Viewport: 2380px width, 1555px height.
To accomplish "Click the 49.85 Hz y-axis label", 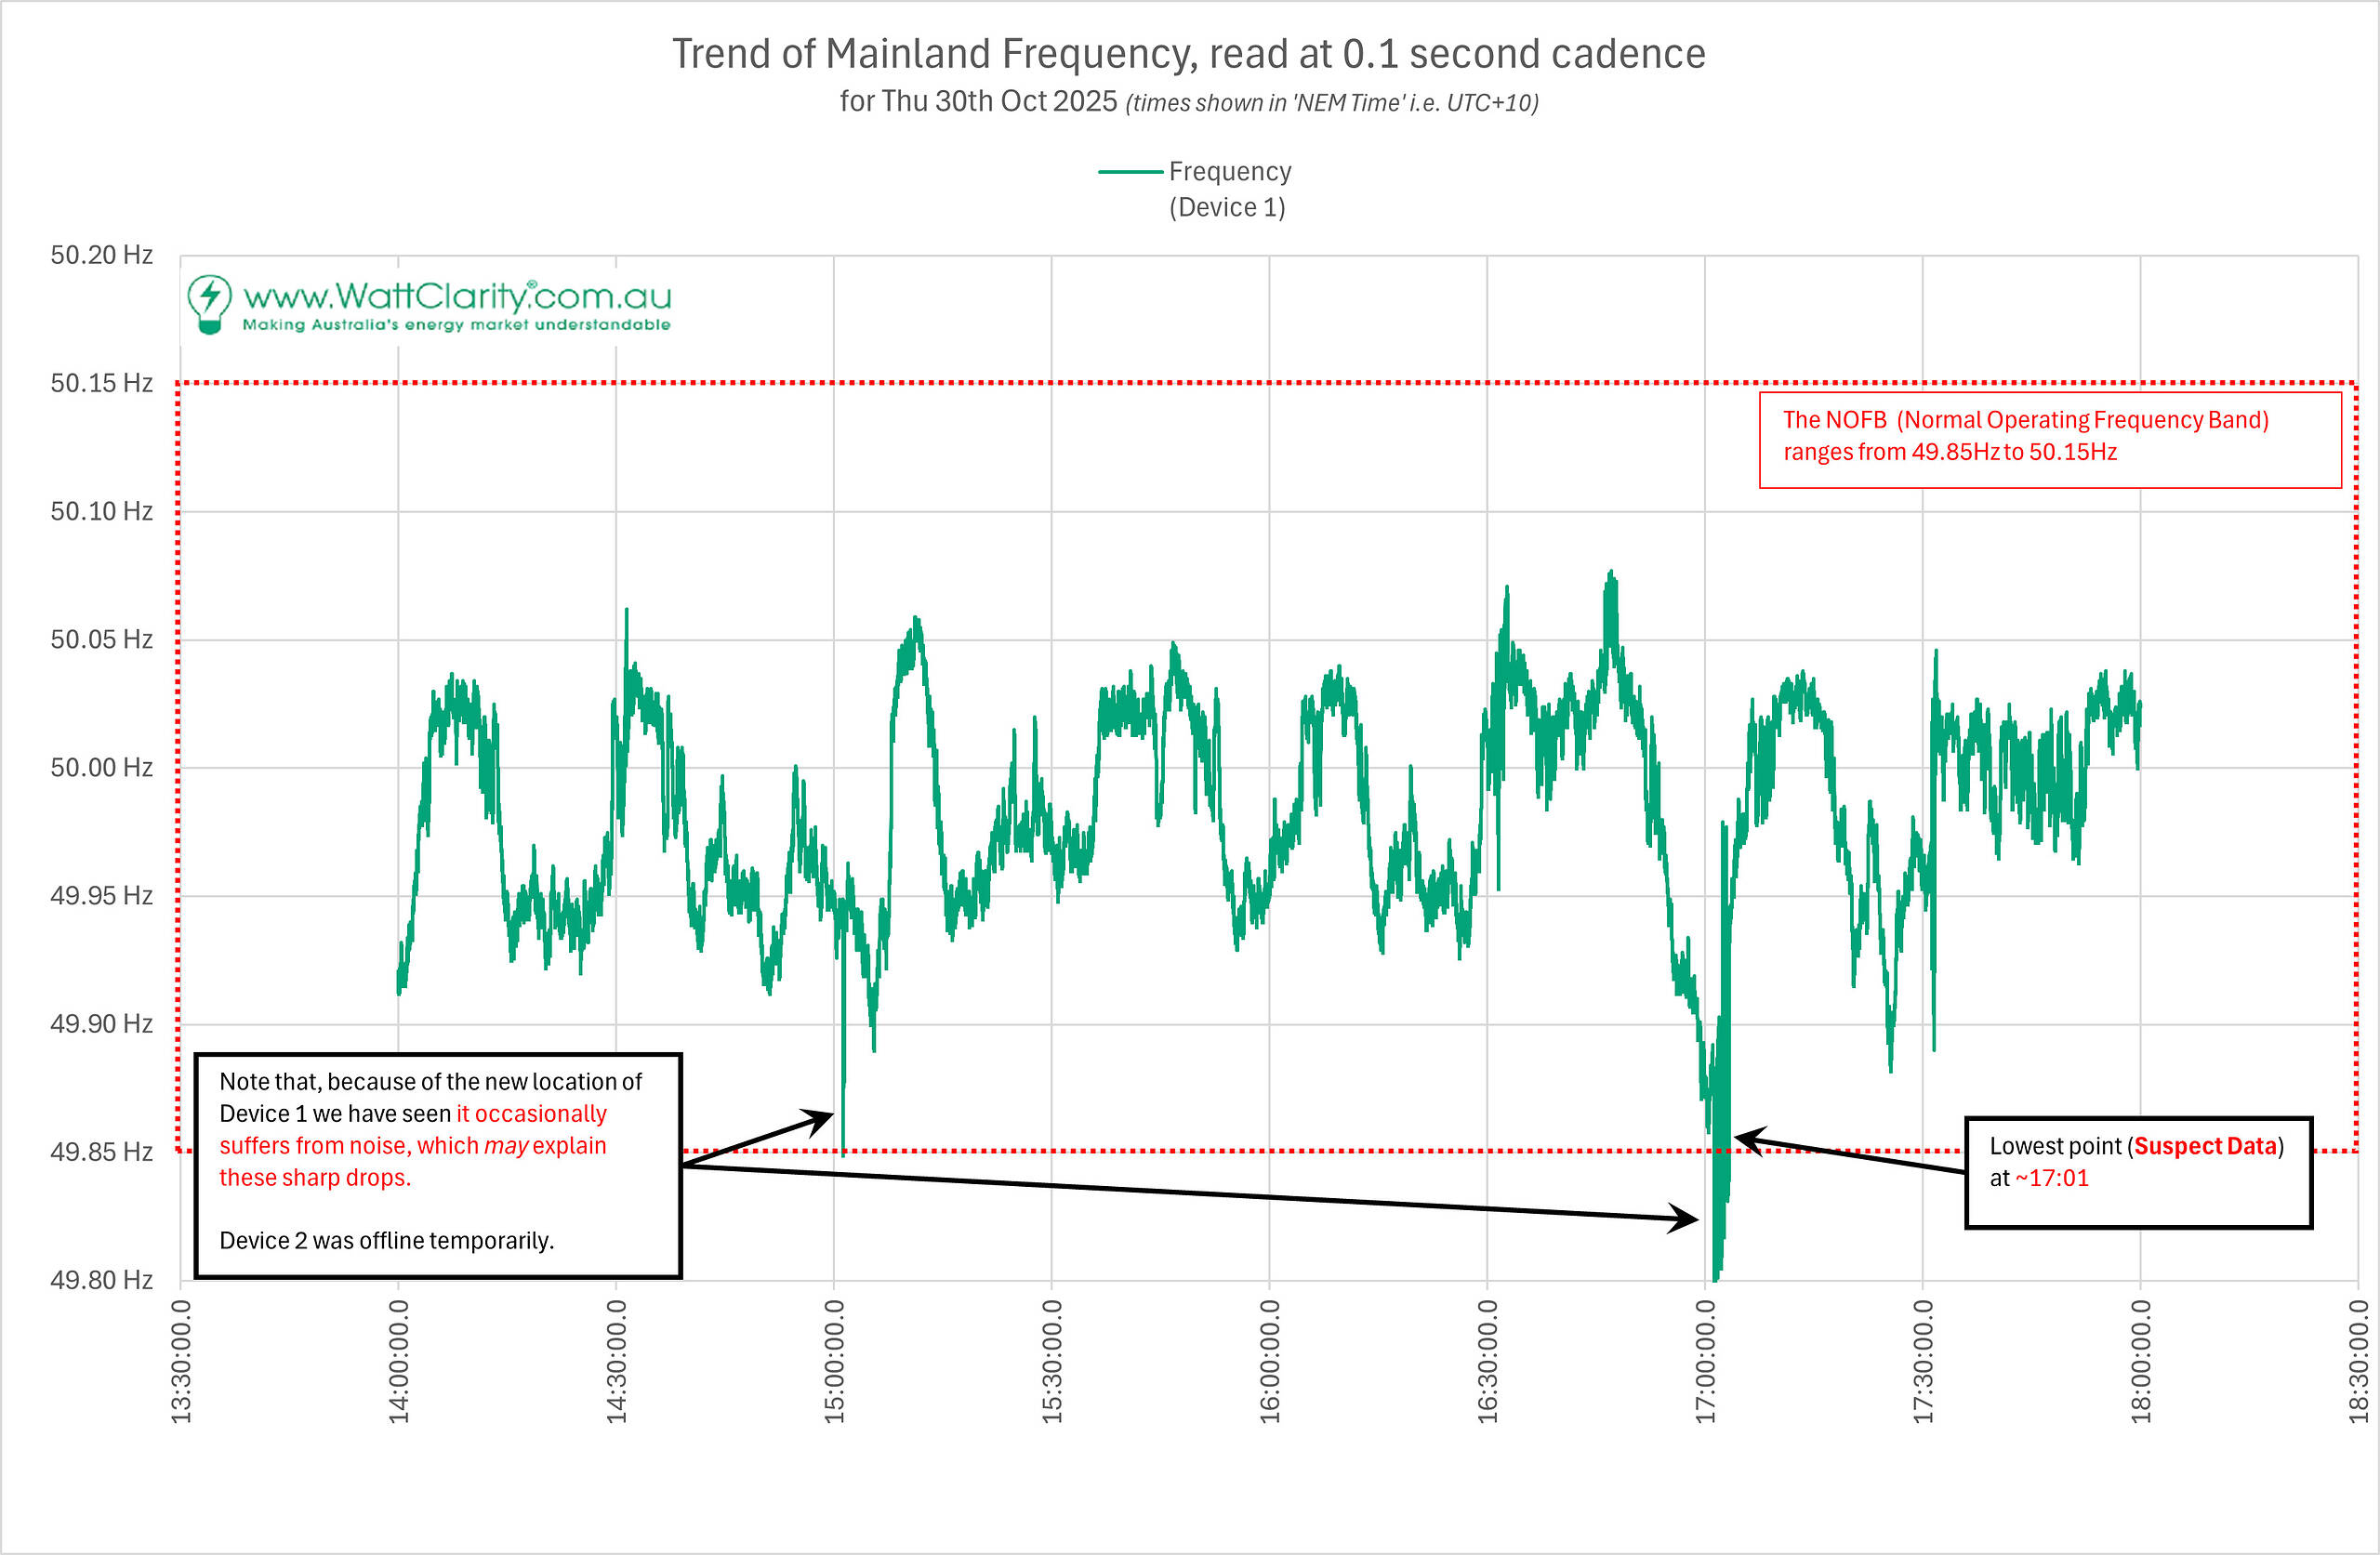I will [101, 1151].
